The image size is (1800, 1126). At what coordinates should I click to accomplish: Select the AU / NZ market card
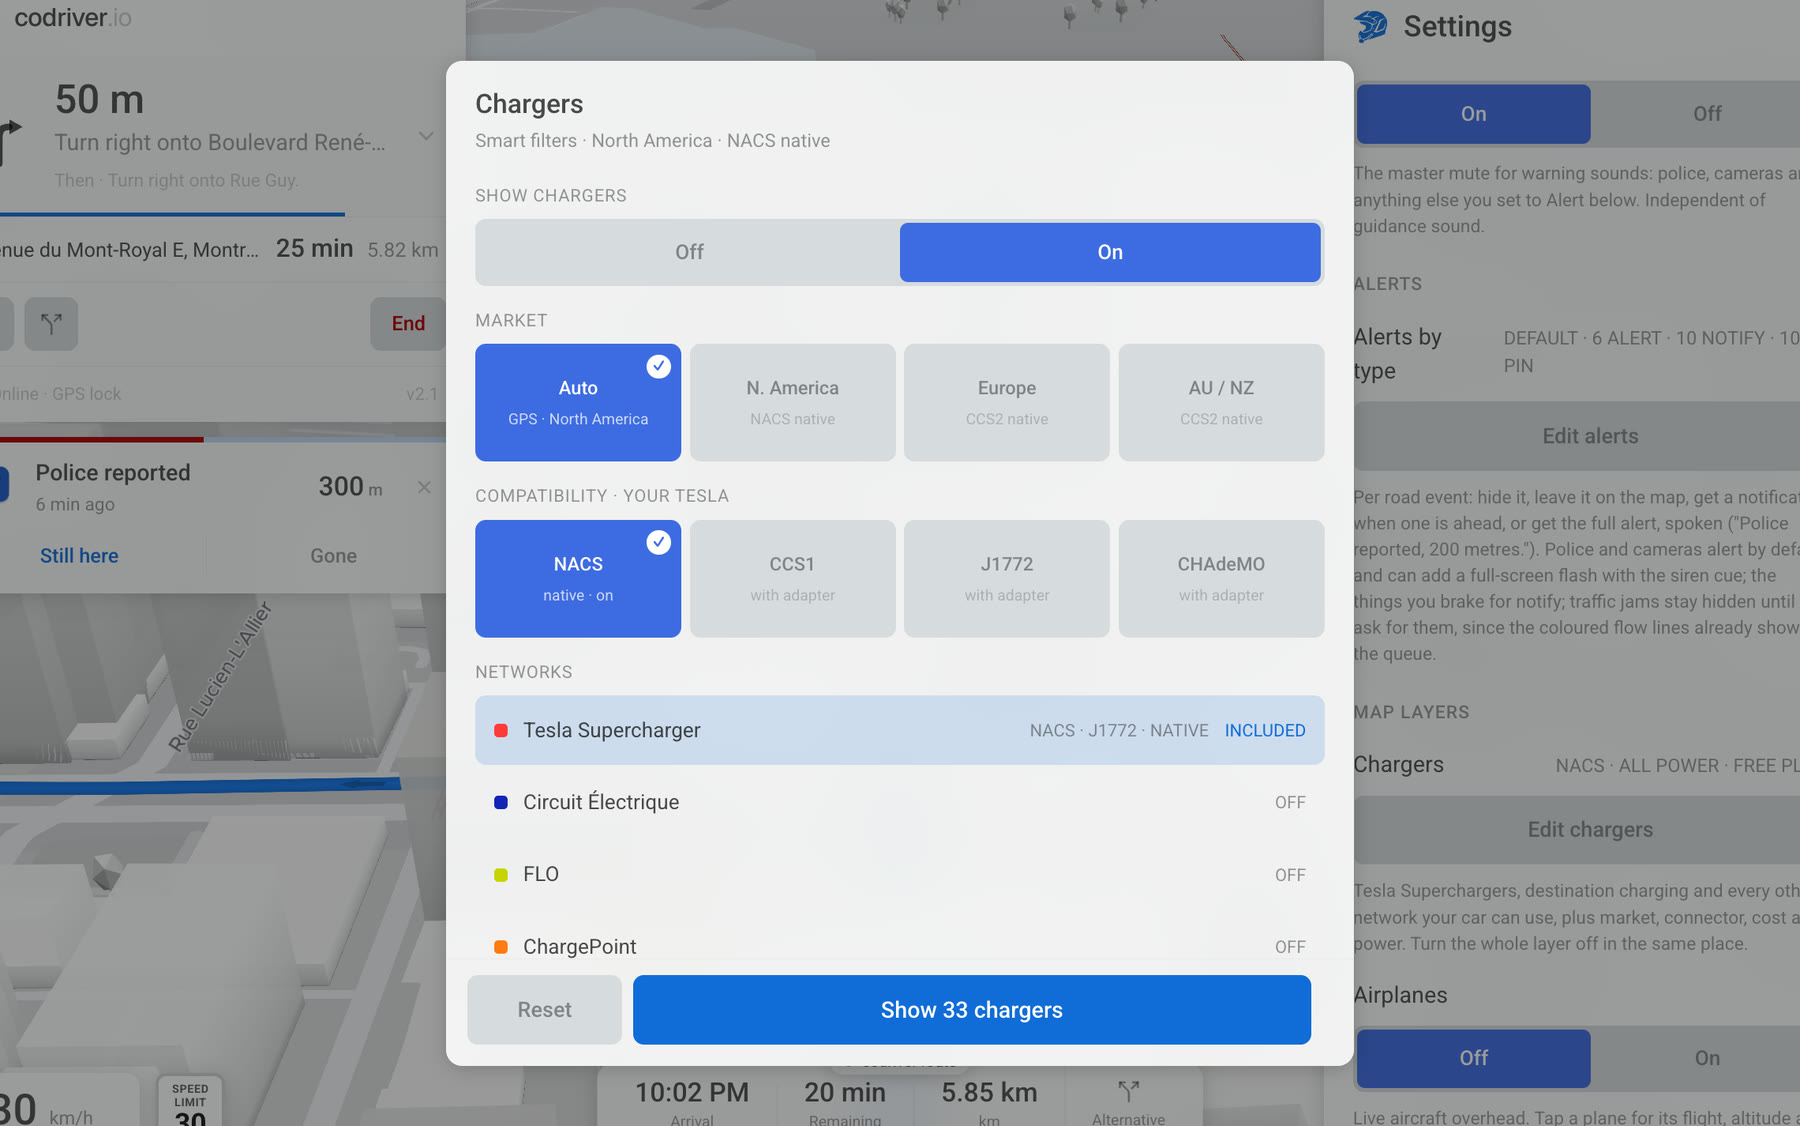1221,402
